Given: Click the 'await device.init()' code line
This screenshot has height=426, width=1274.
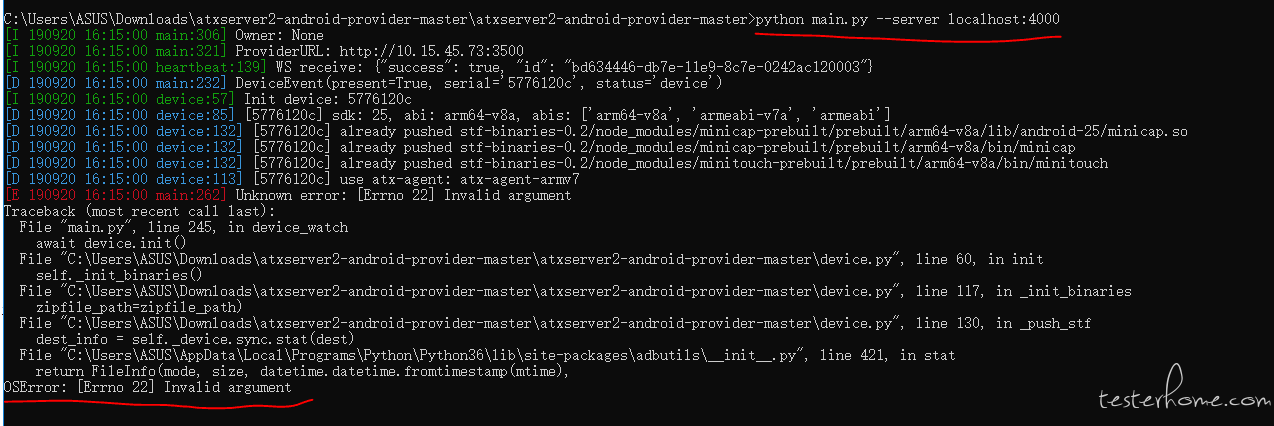Looking at the screenshot, I should coord(111,243).
